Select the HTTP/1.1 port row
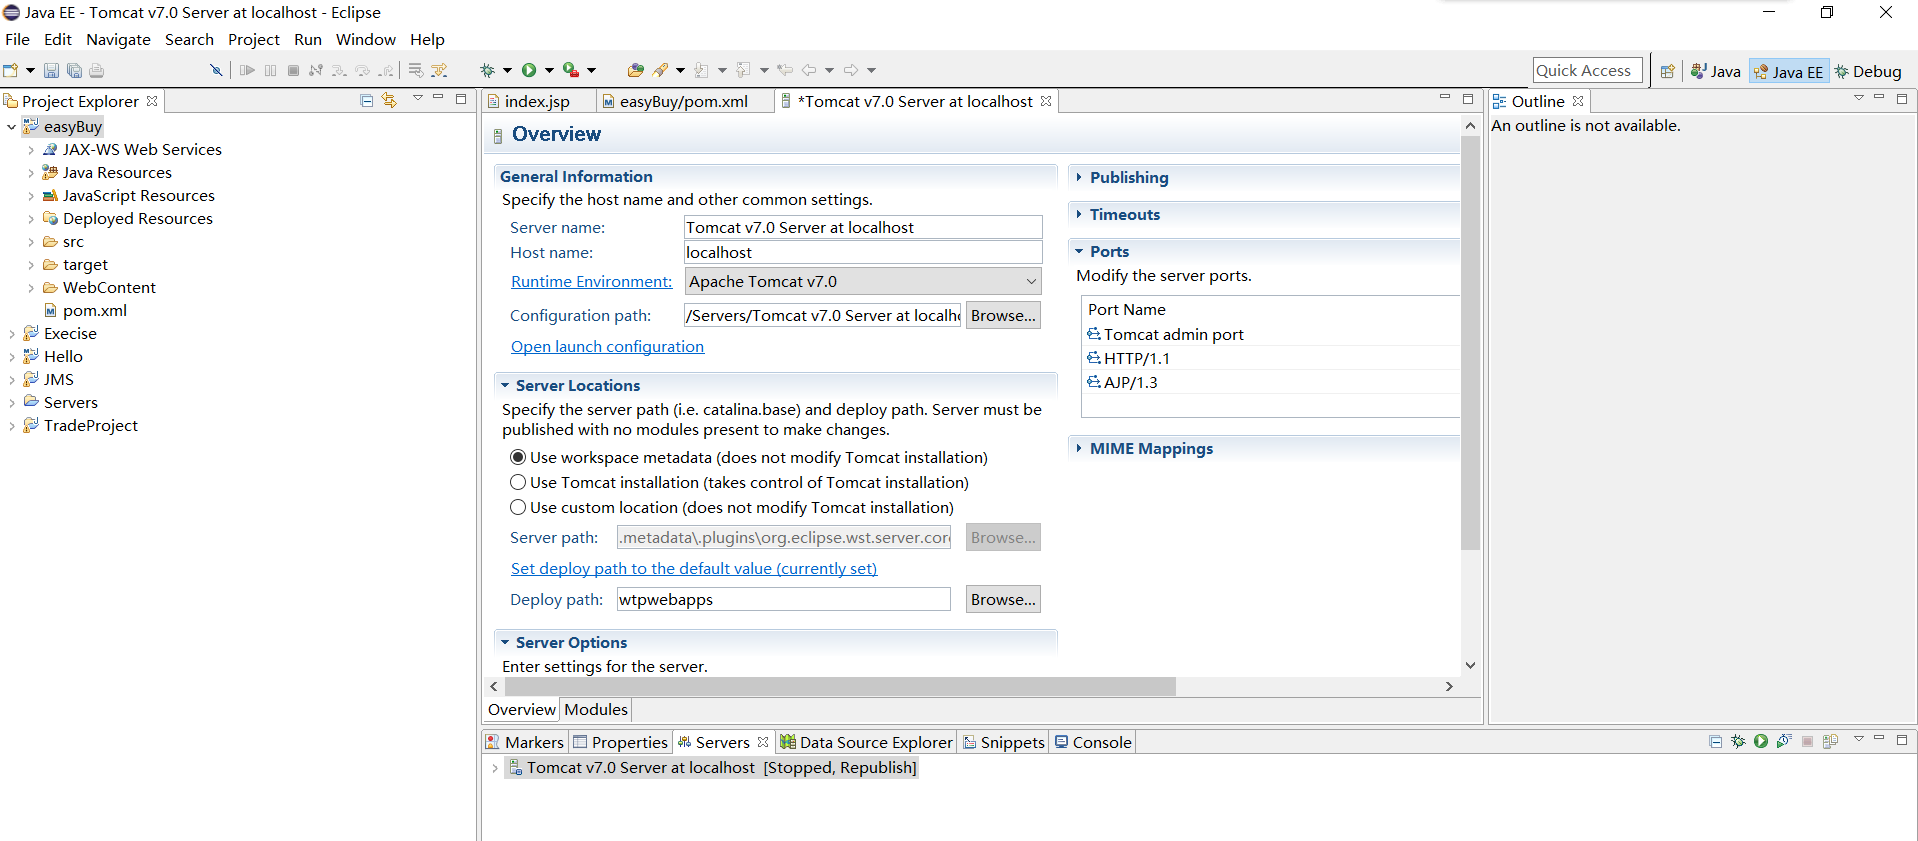Screen dimensions: 1918x841 coord(1270,358)
